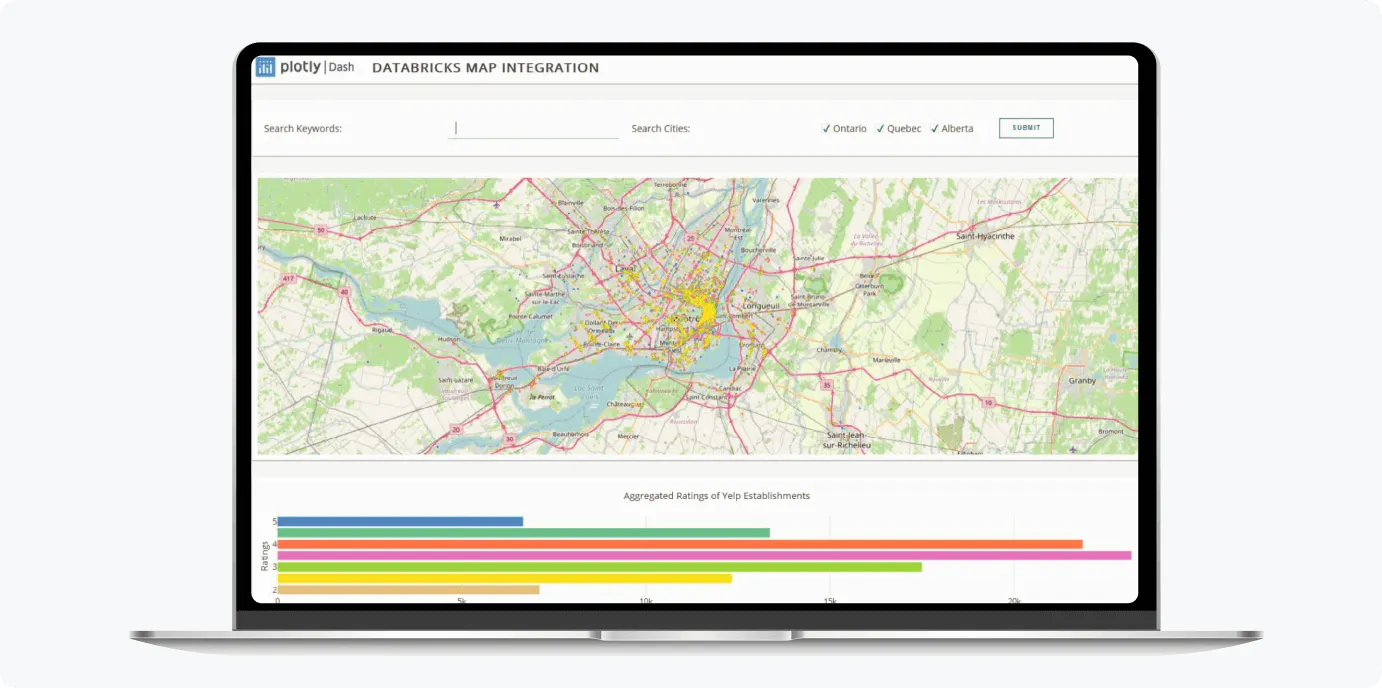Click the Plotly bar-chart logo icon

(265, 67)
